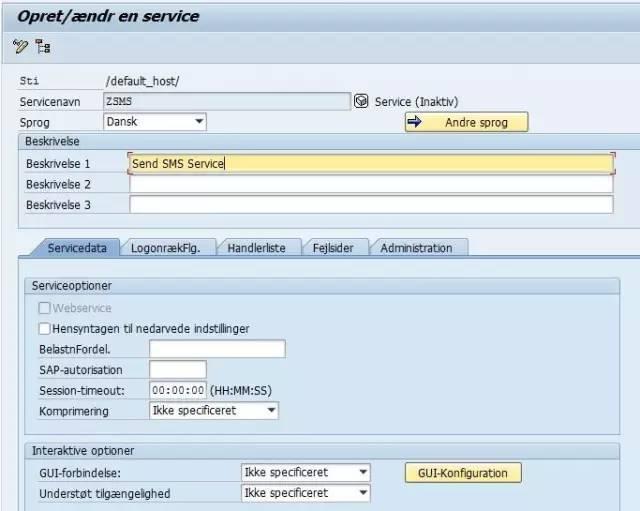The height and width of the screenshot is (511, 640).
Task: Click the Andre sprog button
Action: tap(467, 122)
